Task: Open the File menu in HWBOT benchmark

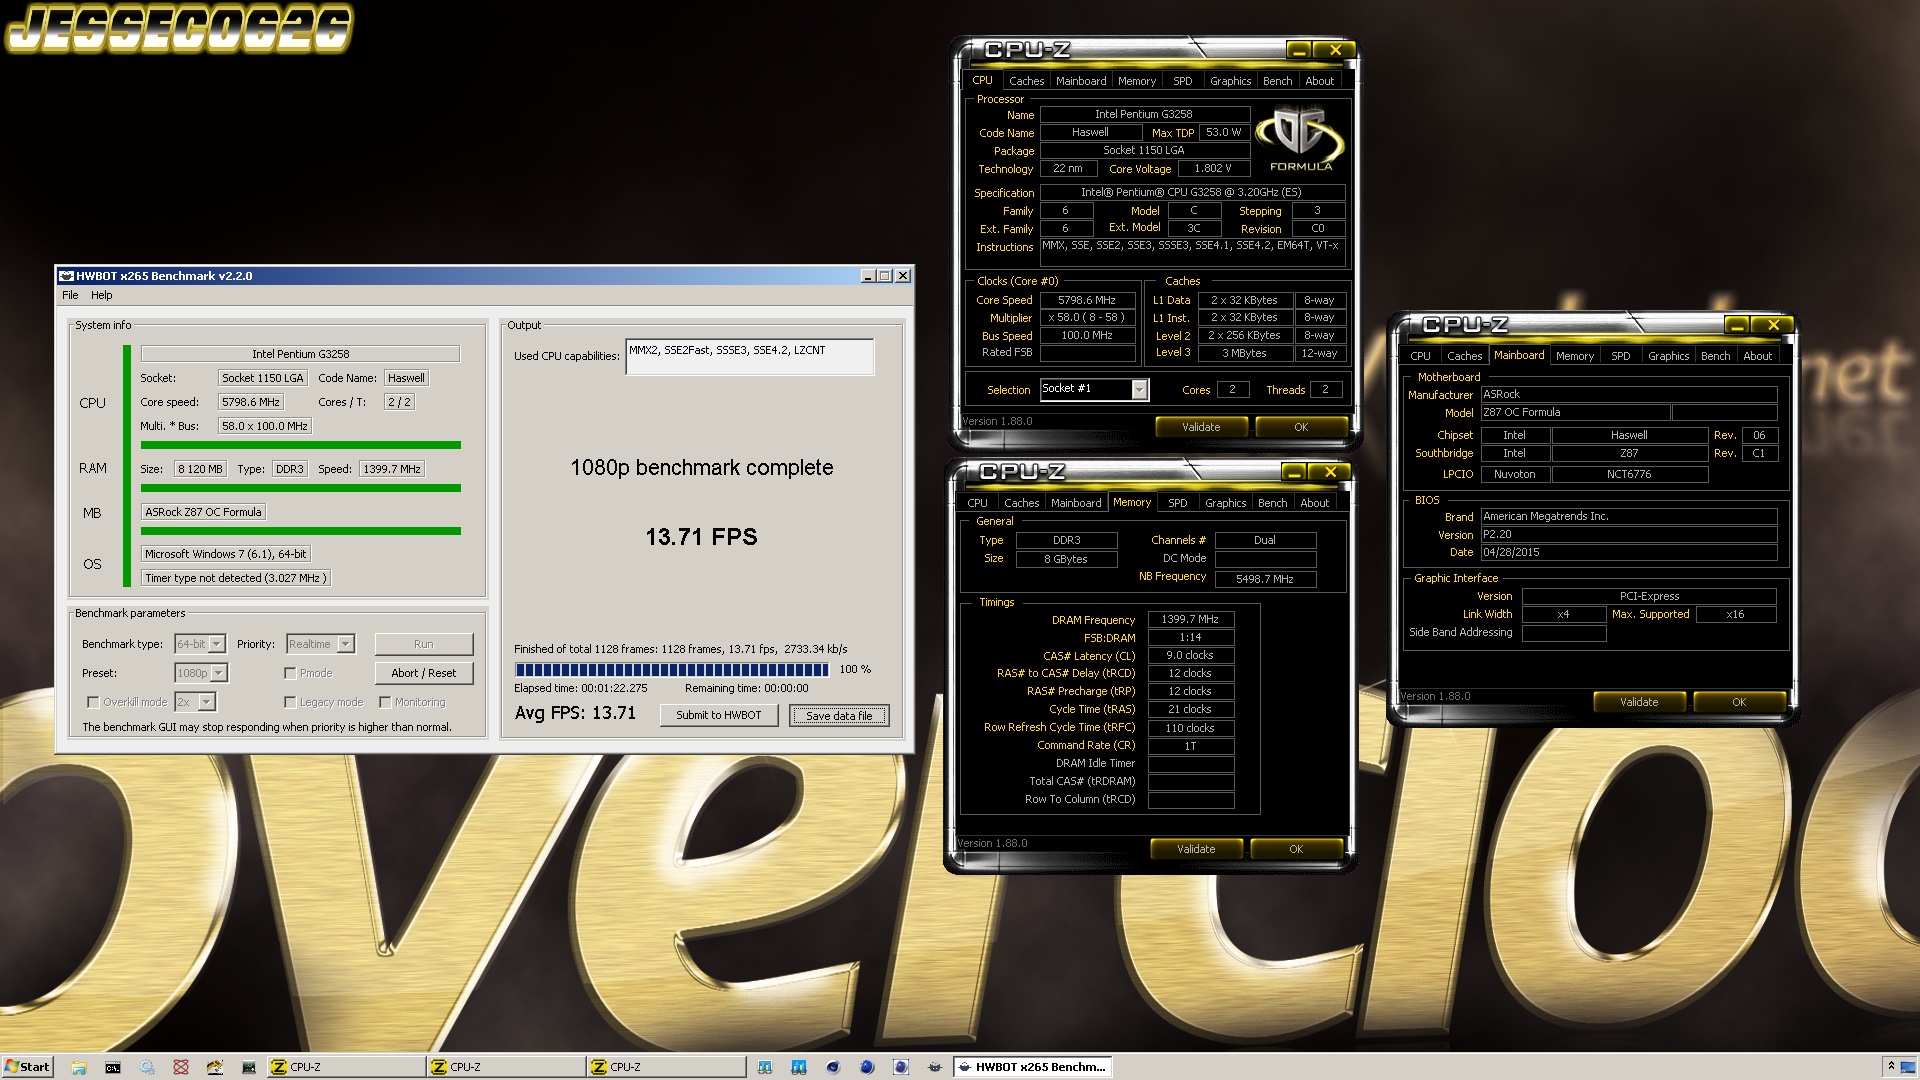Action: 70,295
